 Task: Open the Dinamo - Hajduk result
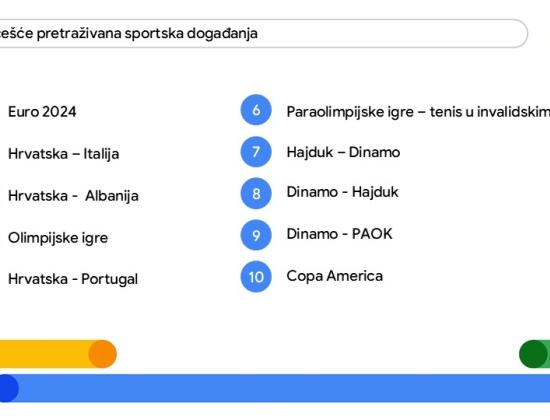343,192
